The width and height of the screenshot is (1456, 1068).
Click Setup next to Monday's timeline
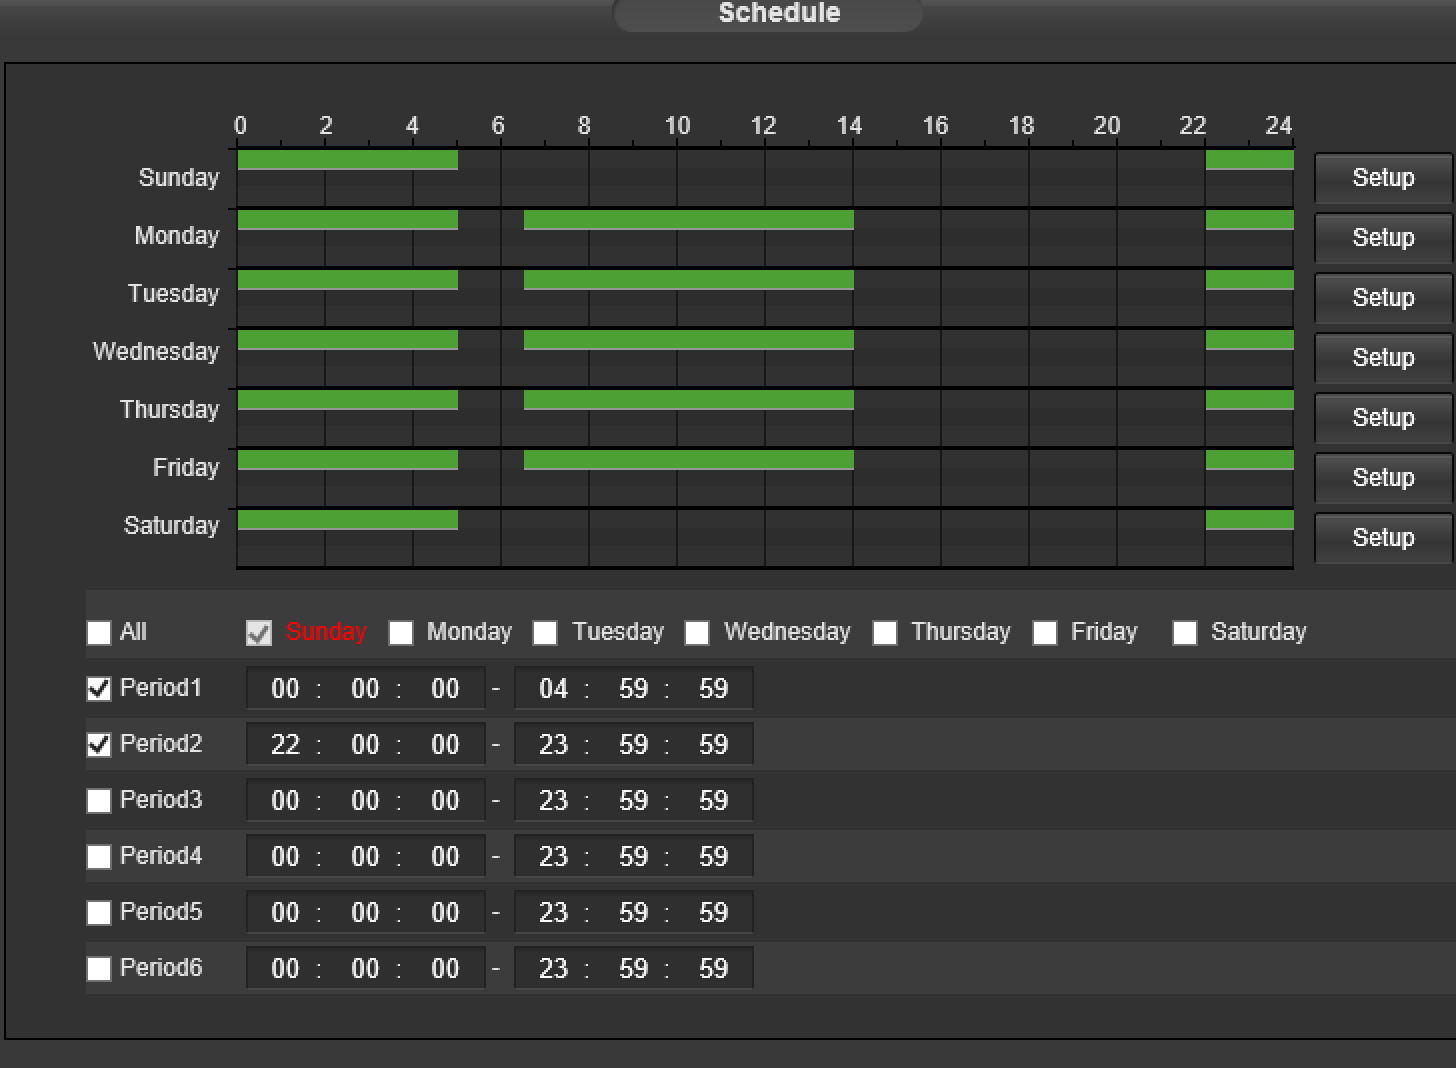[x=1383, y=238]
